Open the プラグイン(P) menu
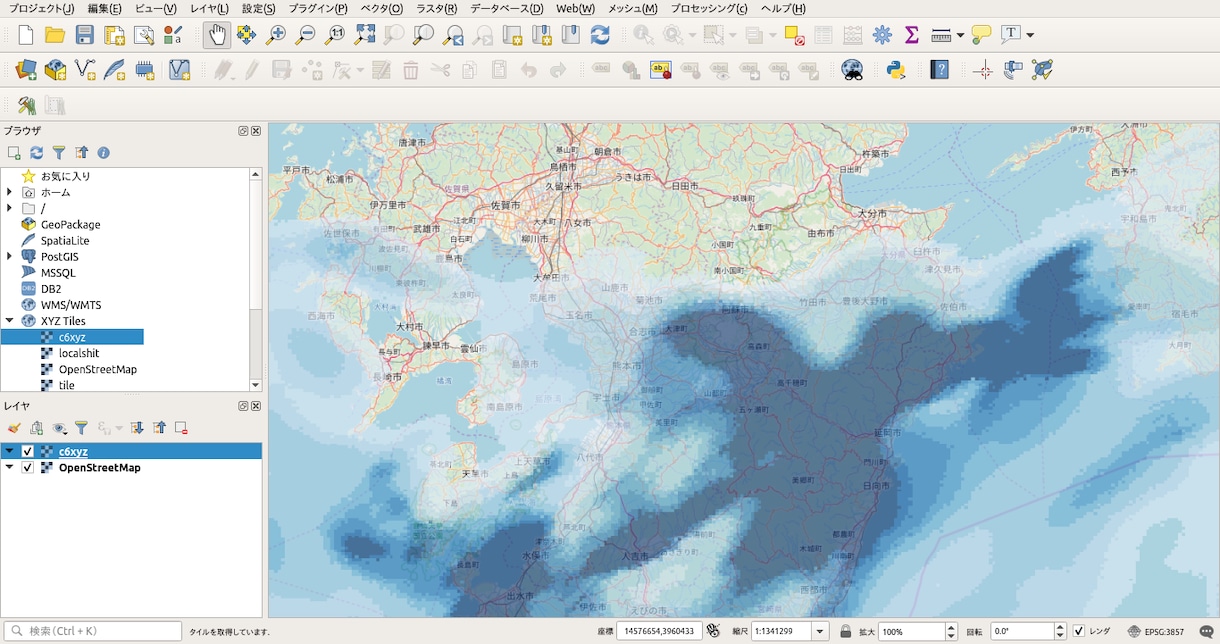 [x=318, y=9]
